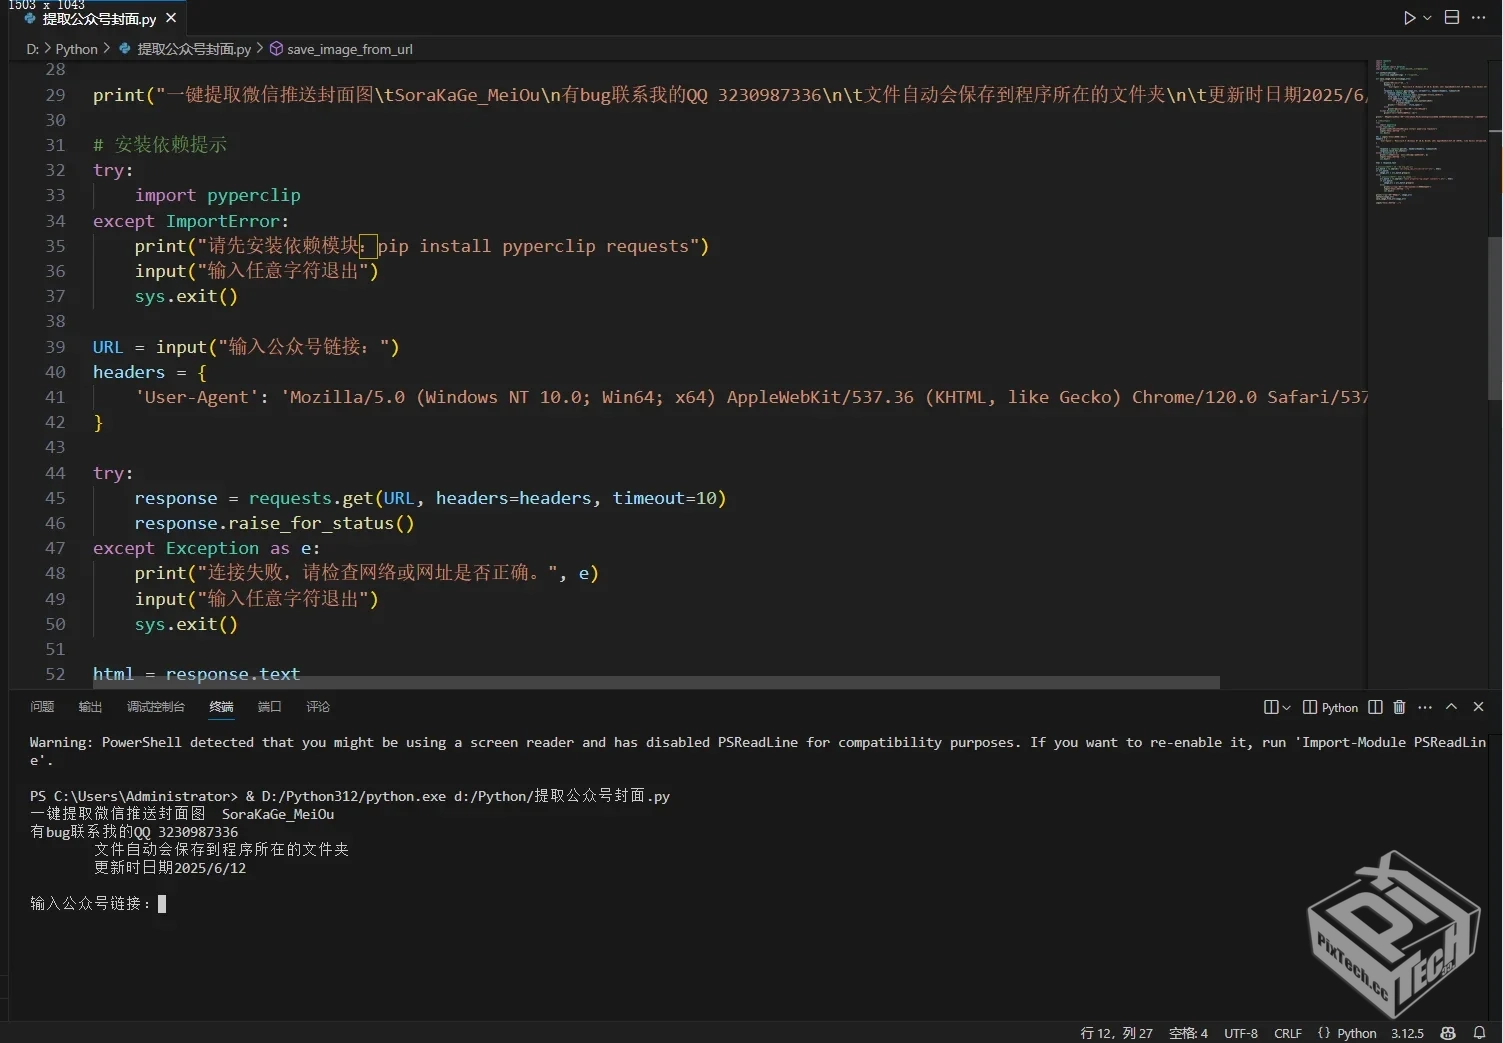1503x1043 pixels.
Task: Click the Copilot icon in status bar
Action: click(x=1448, y=1033)
